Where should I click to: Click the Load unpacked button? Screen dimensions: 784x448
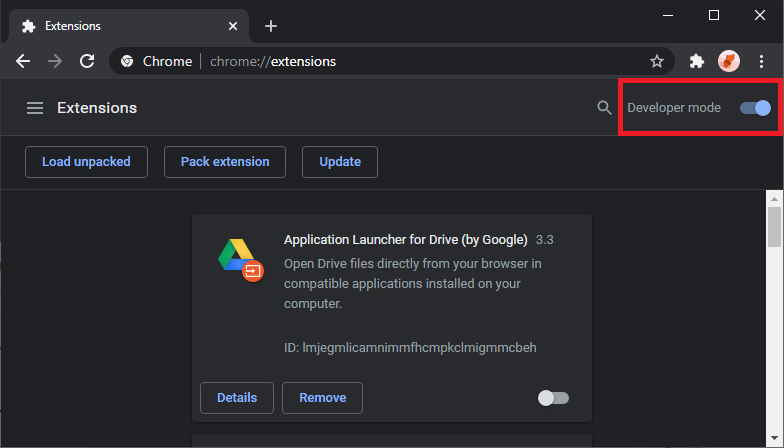click(x=86, y=162)
